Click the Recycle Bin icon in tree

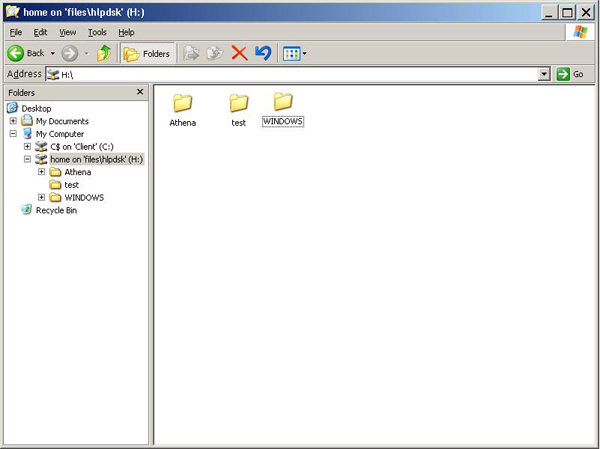[x=27, y=210]
